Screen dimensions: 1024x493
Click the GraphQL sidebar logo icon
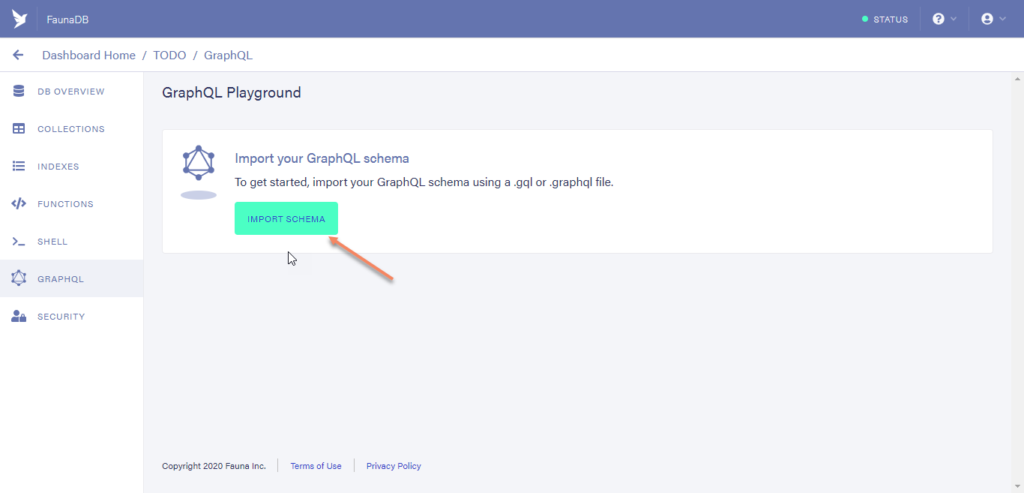coord(19,279)
